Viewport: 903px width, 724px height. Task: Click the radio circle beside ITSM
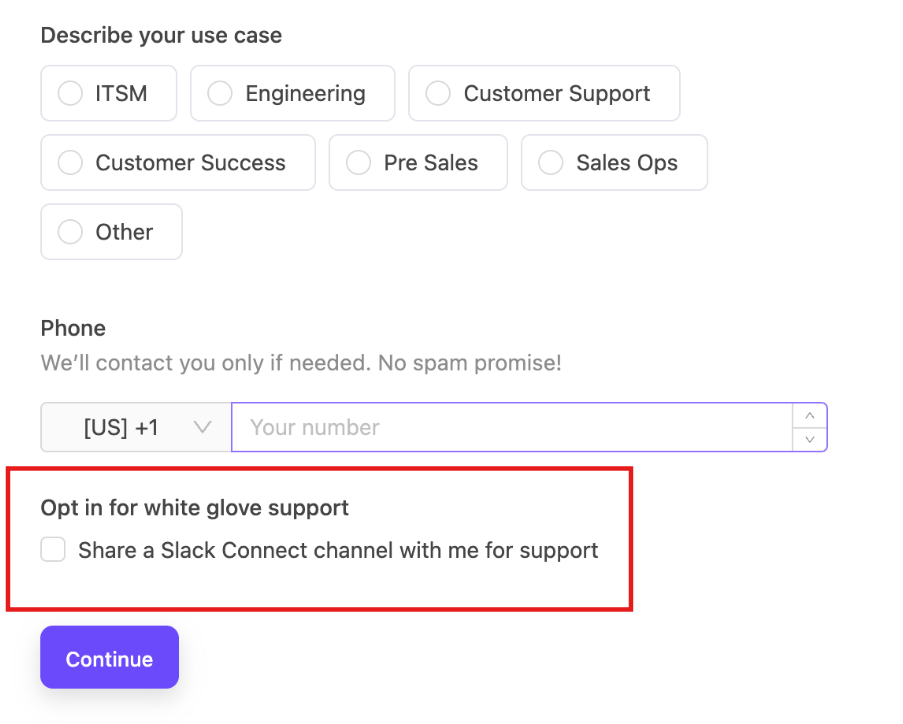[69, 93]
